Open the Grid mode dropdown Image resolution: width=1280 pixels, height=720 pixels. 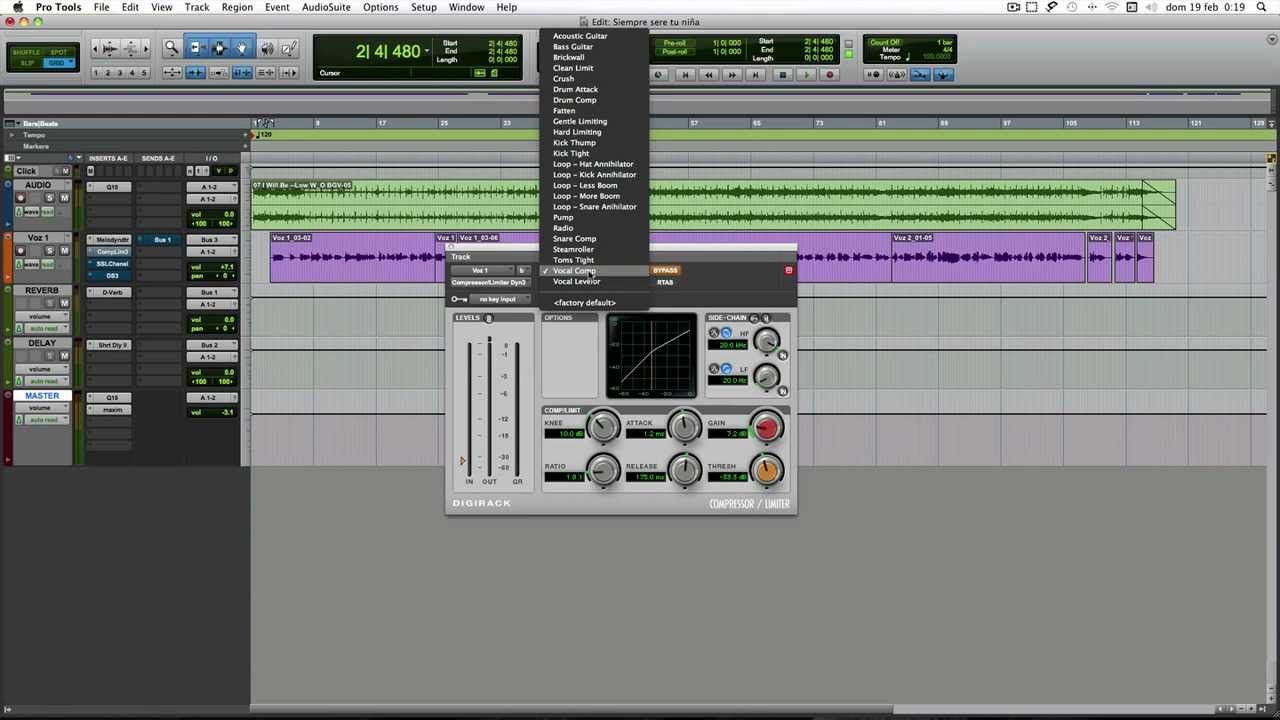[58, 63]
